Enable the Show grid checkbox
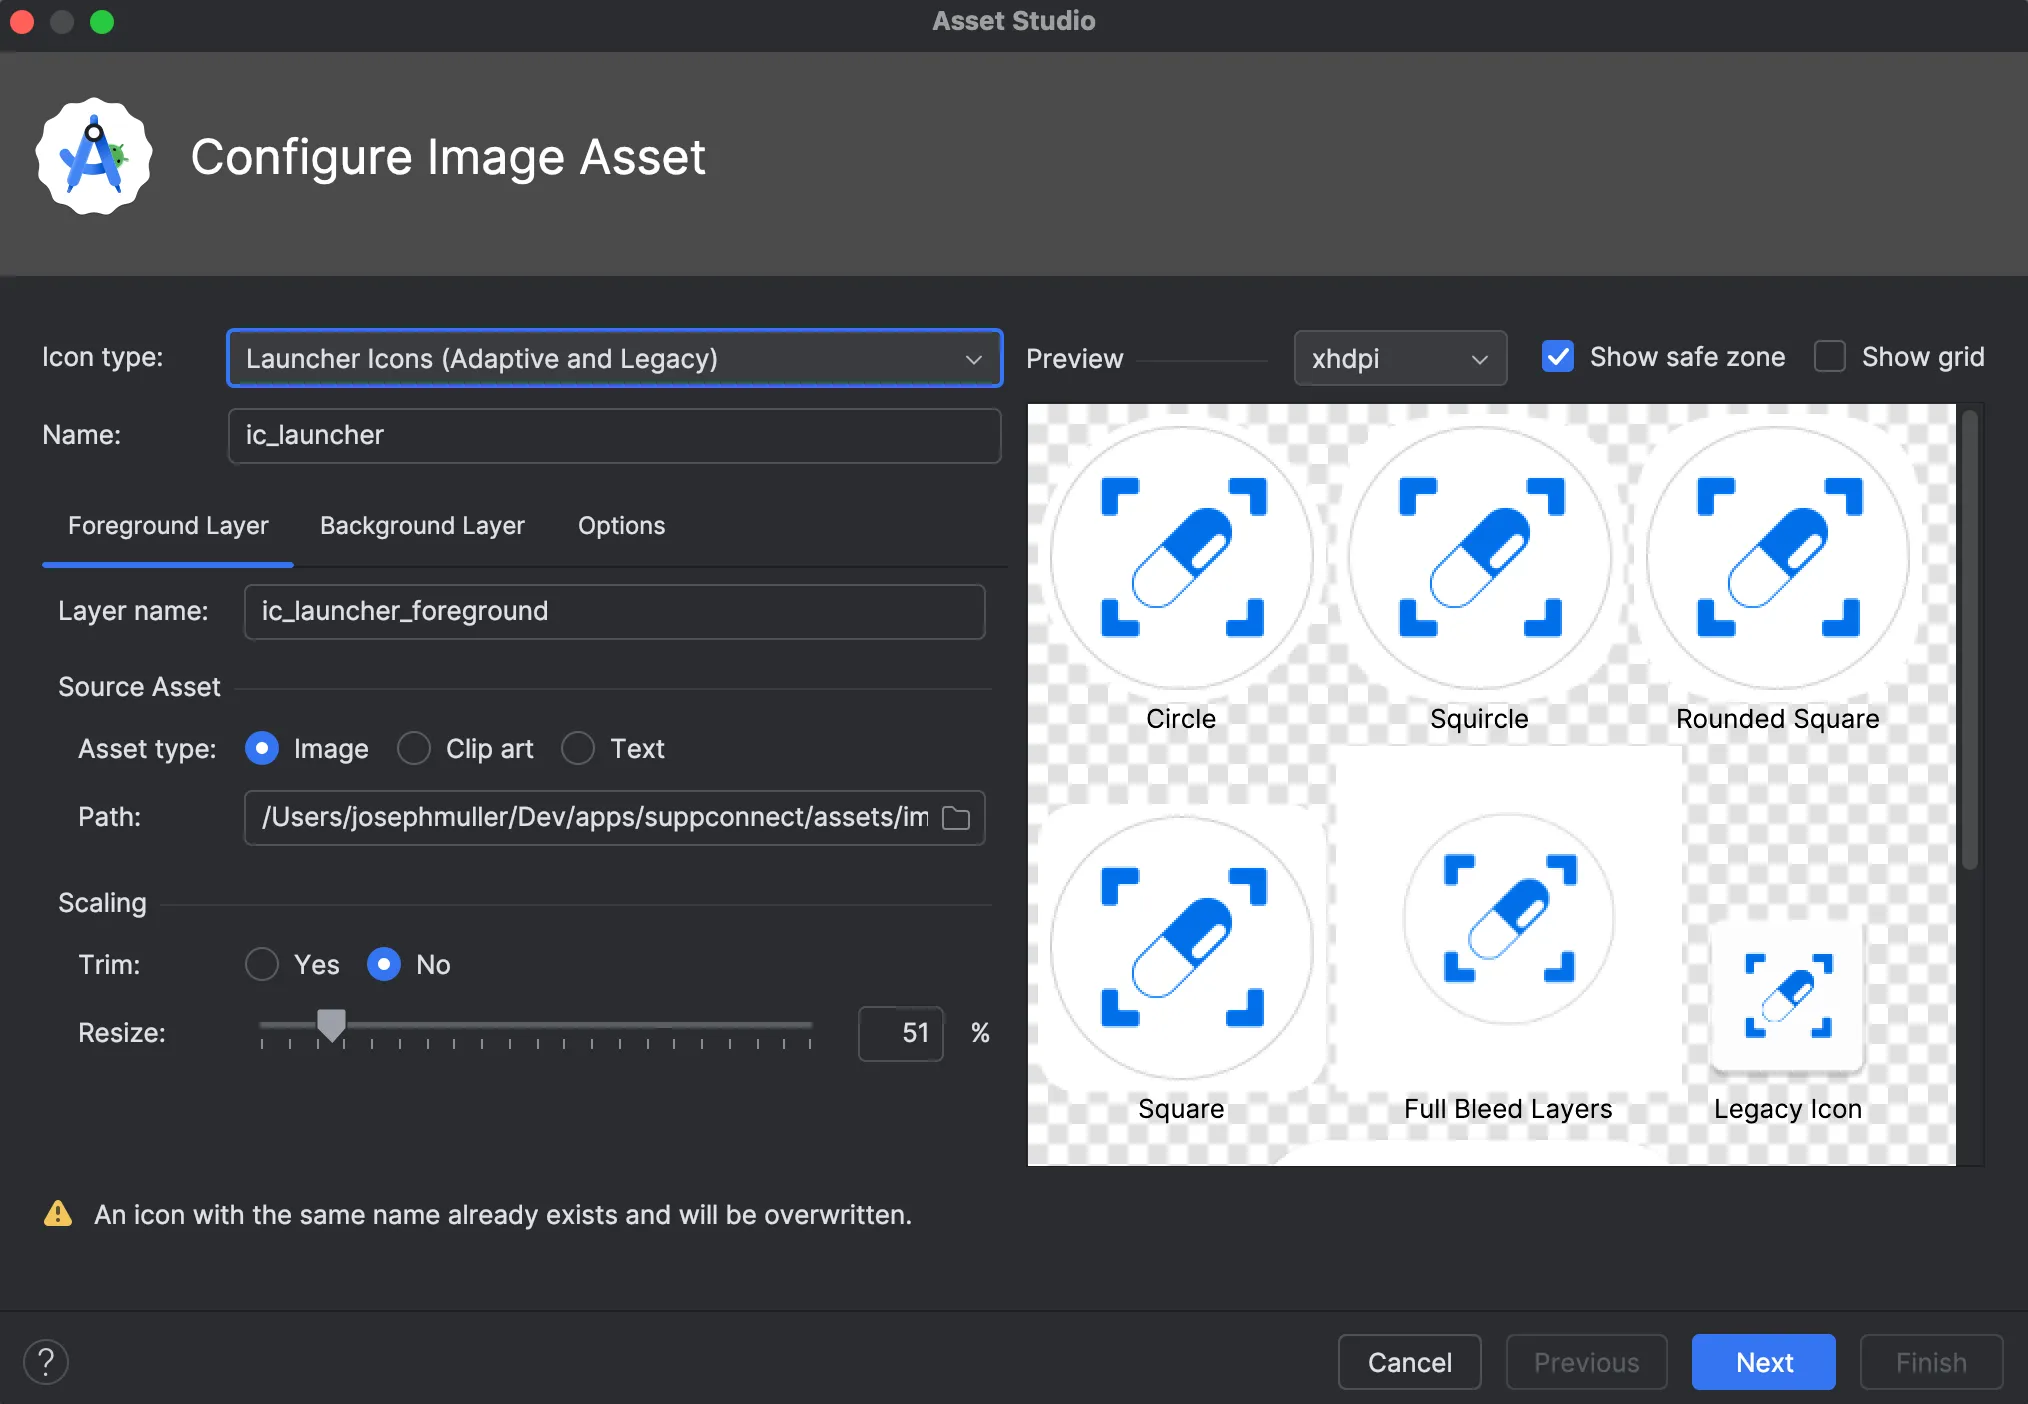The width and height of the screenshot is (2028, 1404). coord(1830,357)
